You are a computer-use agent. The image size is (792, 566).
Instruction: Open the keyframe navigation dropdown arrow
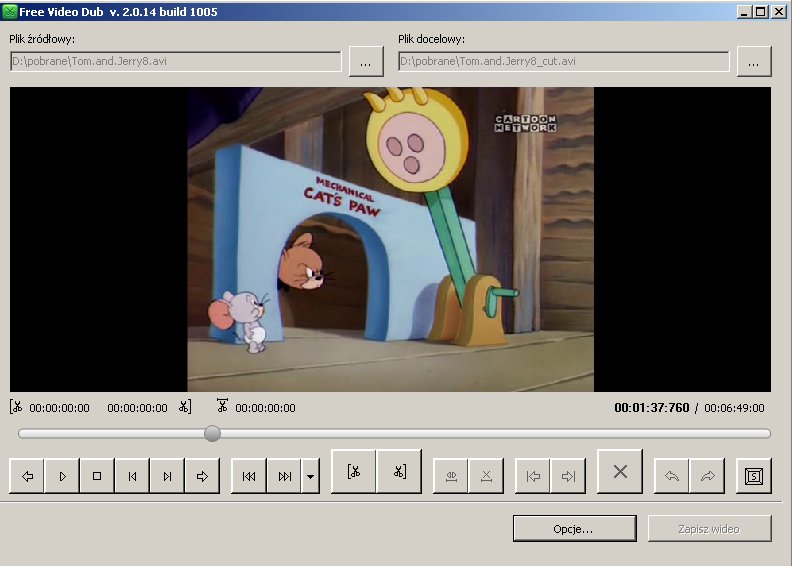tap(310, 476)
